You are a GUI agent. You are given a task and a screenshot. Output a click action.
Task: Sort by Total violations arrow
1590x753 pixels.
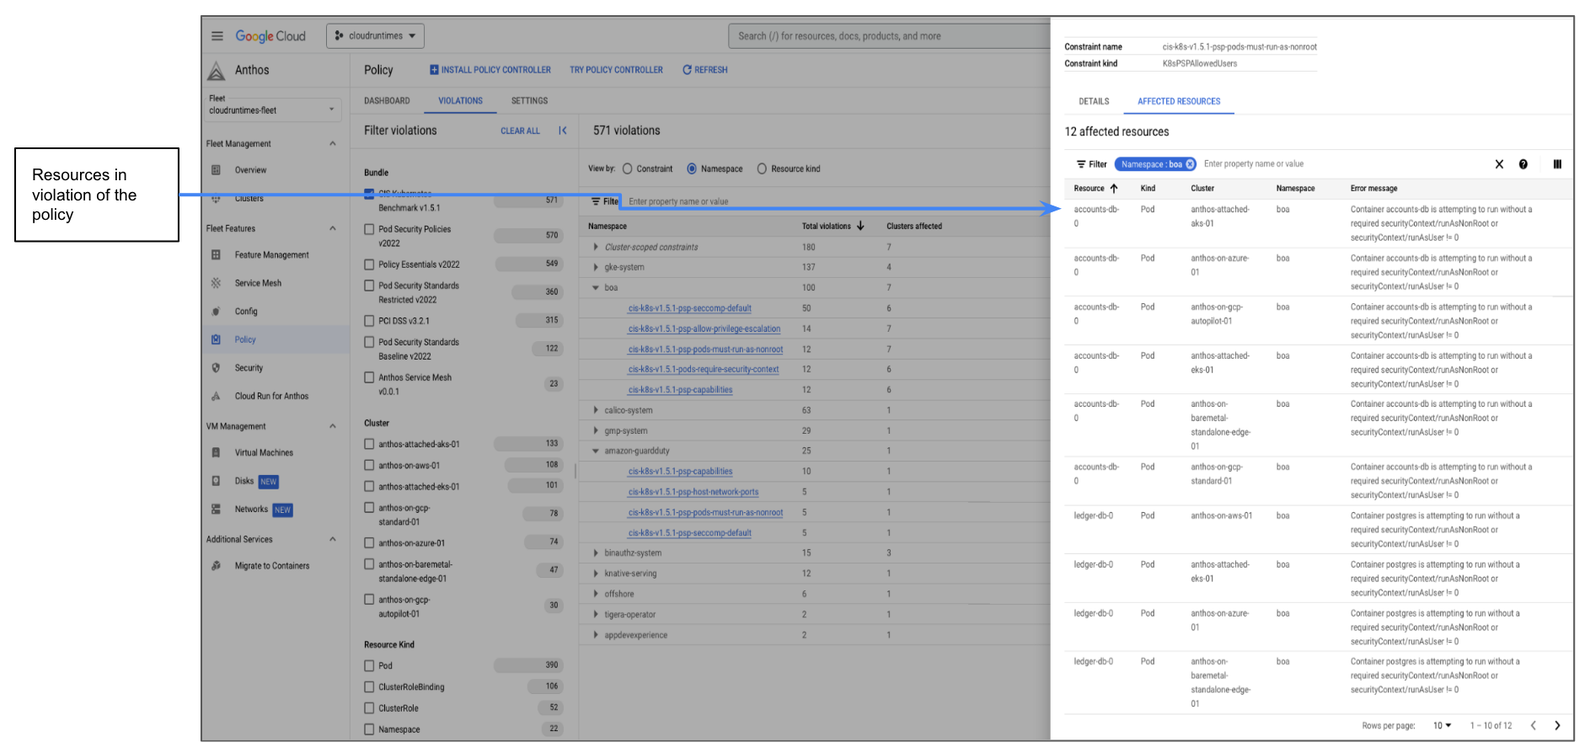tap(860, 226)
